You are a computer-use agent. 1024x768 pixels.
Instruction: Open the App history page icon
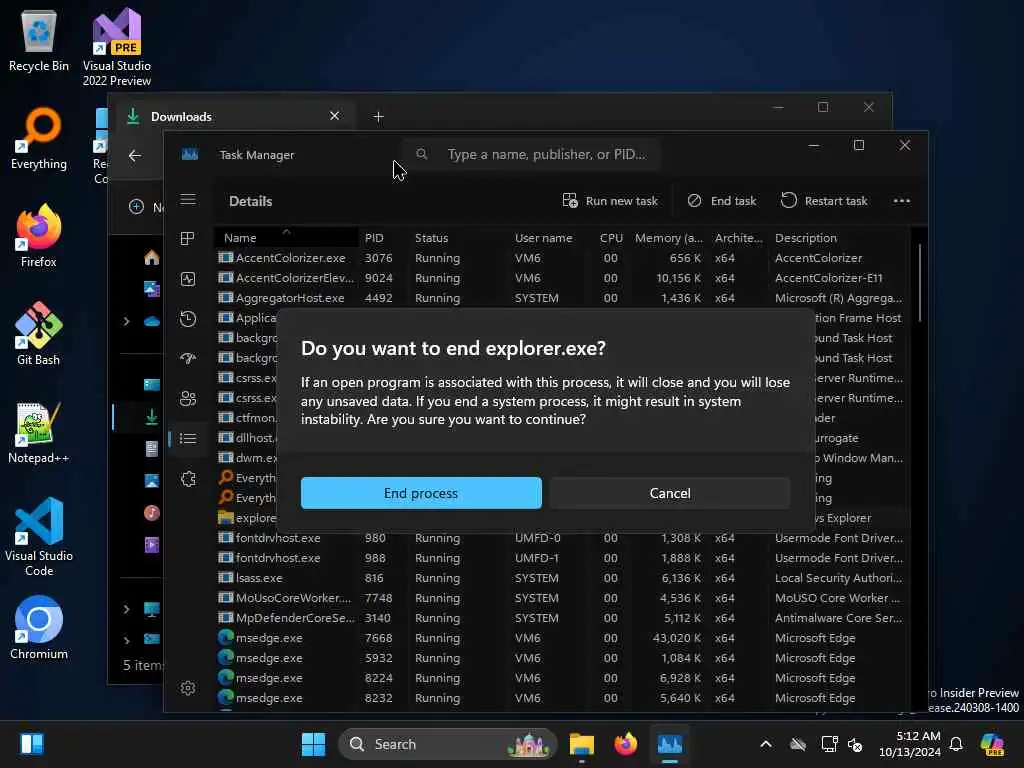click(x=188, y=319)
